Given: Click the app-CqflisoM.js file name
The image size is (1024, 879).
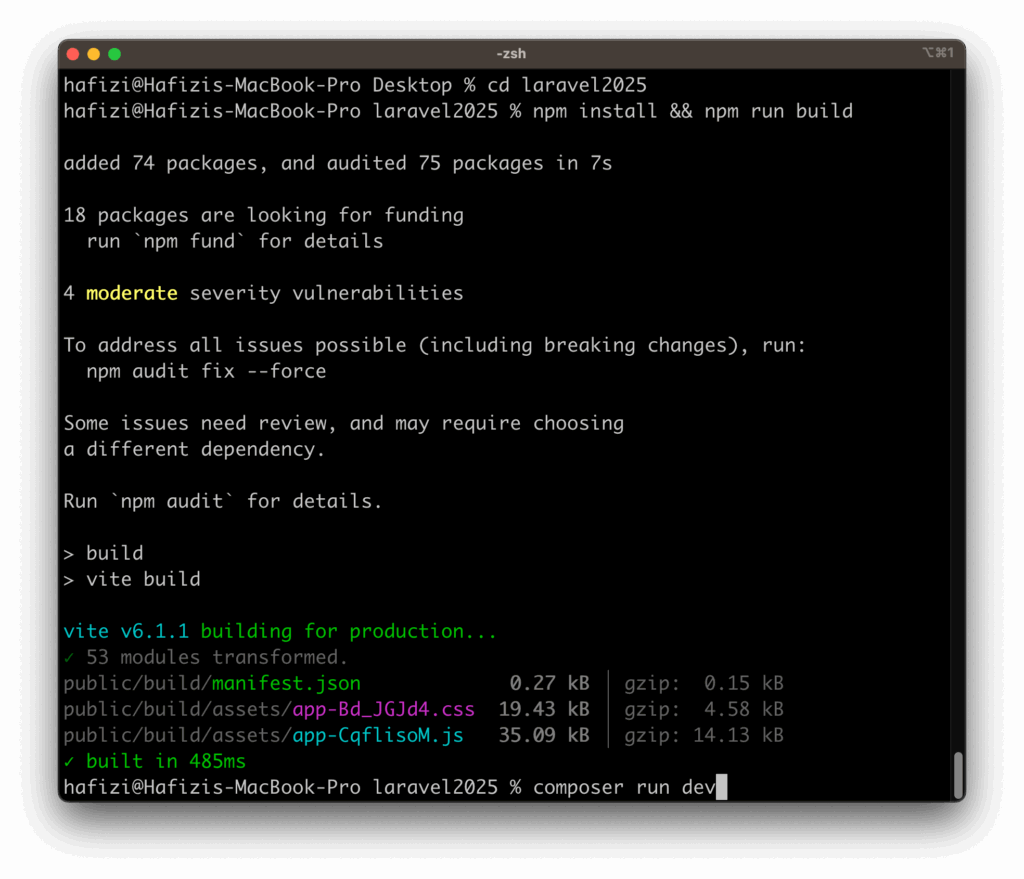Looking at the screenshot, I should pyautogui.click(x=377, y=736).
